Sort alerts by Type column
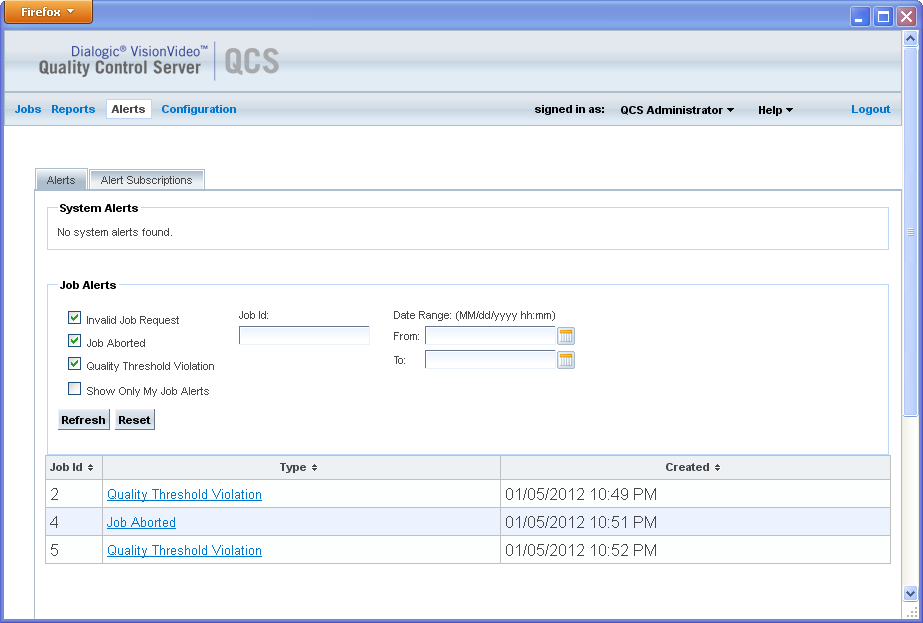The height and width of the screenshot is (623, 923). 300,467
